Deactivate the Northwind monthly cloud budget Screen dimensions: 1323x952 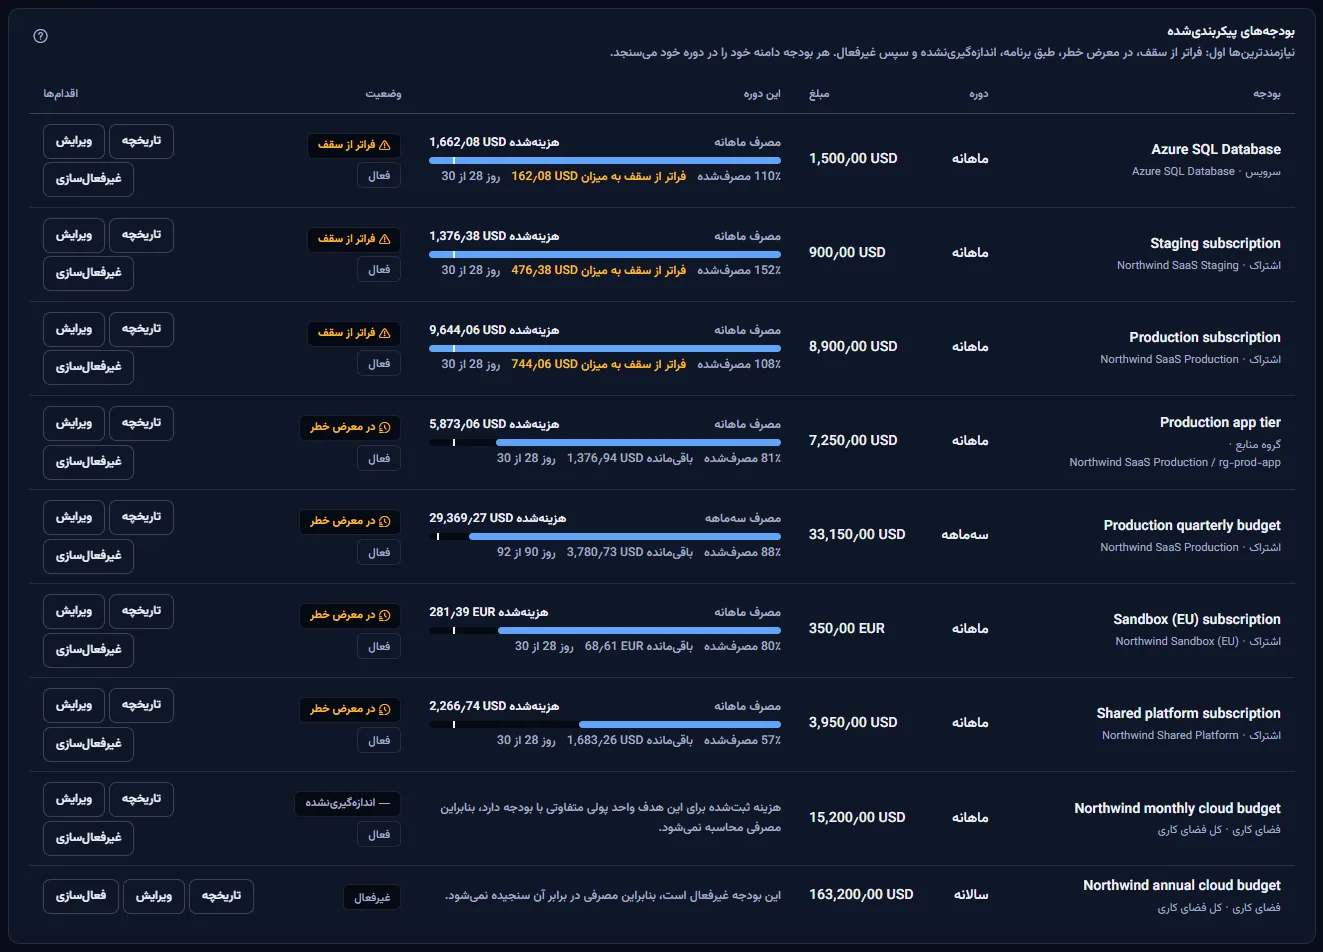88,837
